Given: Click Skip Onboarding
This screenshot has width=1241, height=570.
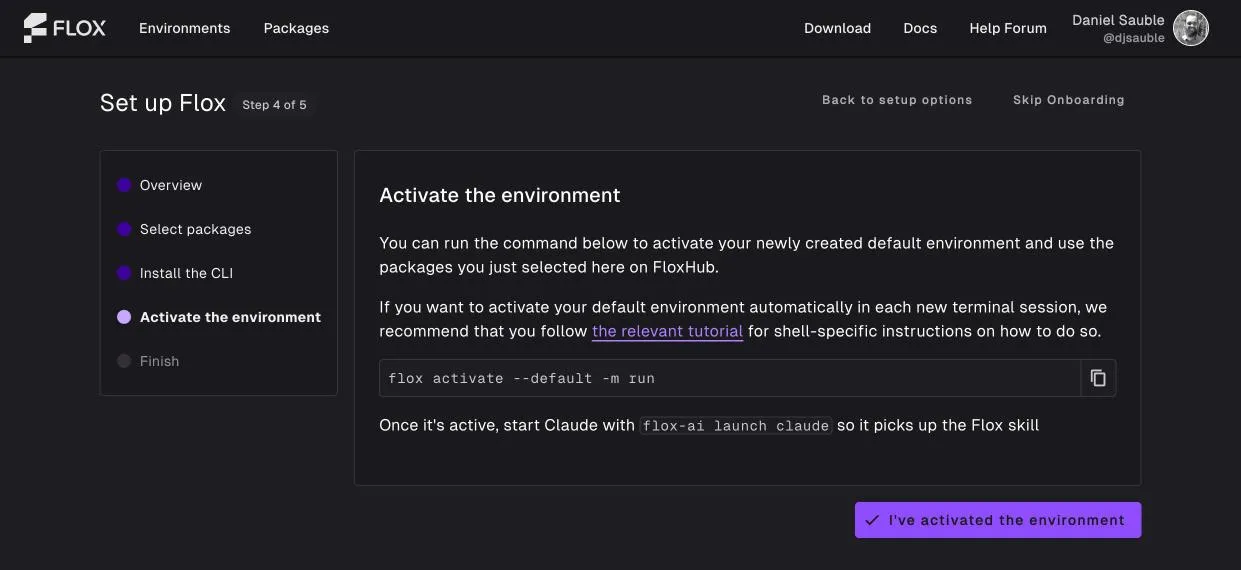Looking at the screenshot, I should click(x=1068, y=100).
